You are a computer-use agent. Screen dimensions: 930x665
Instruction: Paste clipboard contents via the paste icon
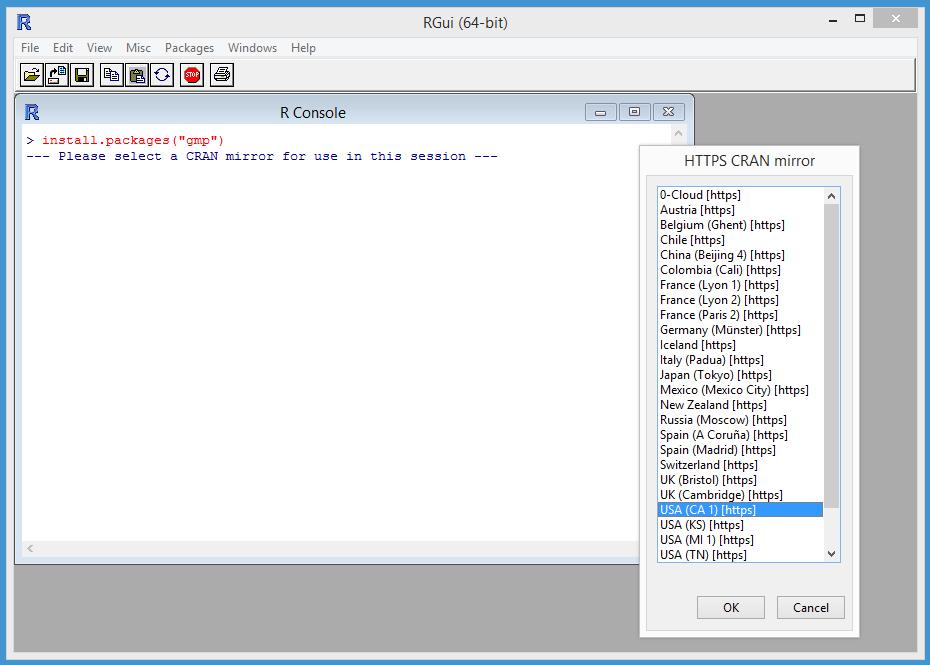[136, 75]
